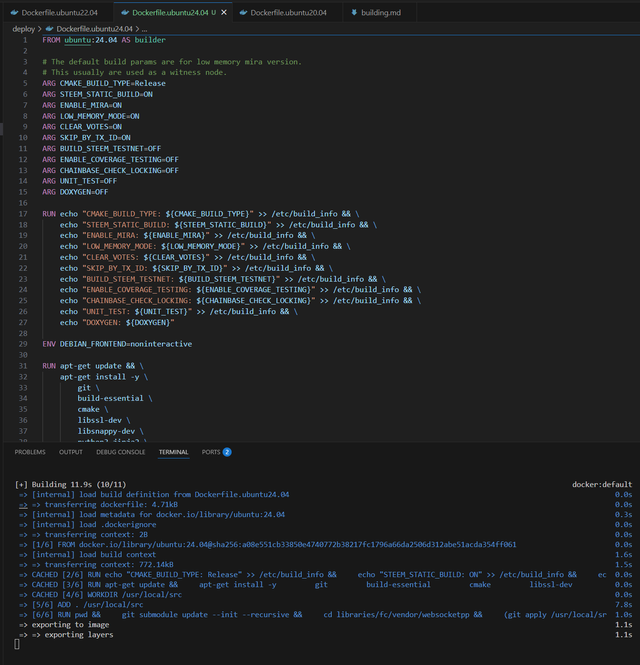The height and width of the screenshot is (665, 640).
Task: Open the PORTS panel tab
Action: pyautogui.click(x=211, y=452)
